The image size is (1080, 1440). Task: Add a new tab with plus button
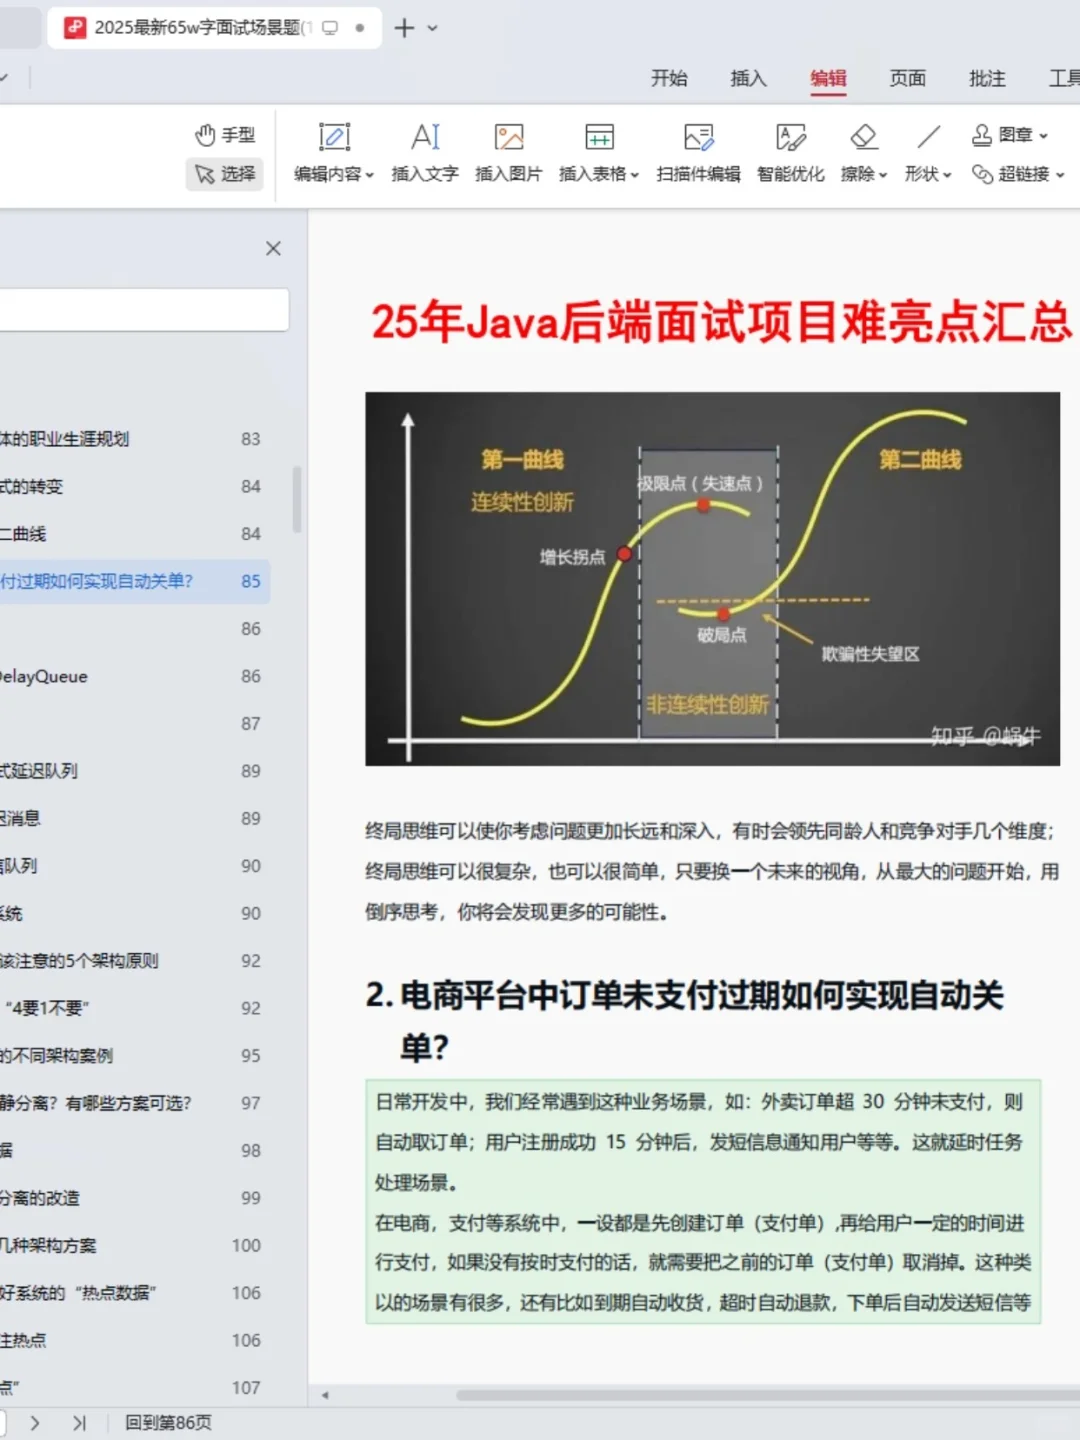[404, 28]
